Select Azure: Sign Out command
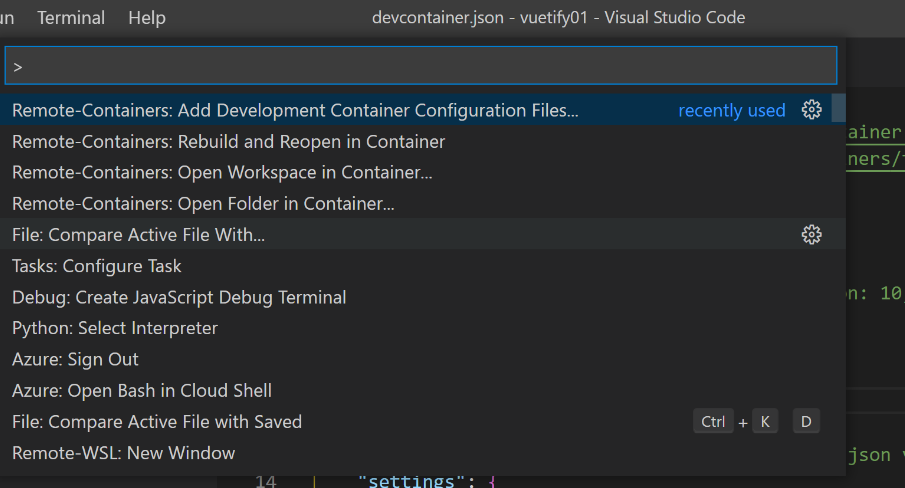905x488 pixels. (75, 359)
